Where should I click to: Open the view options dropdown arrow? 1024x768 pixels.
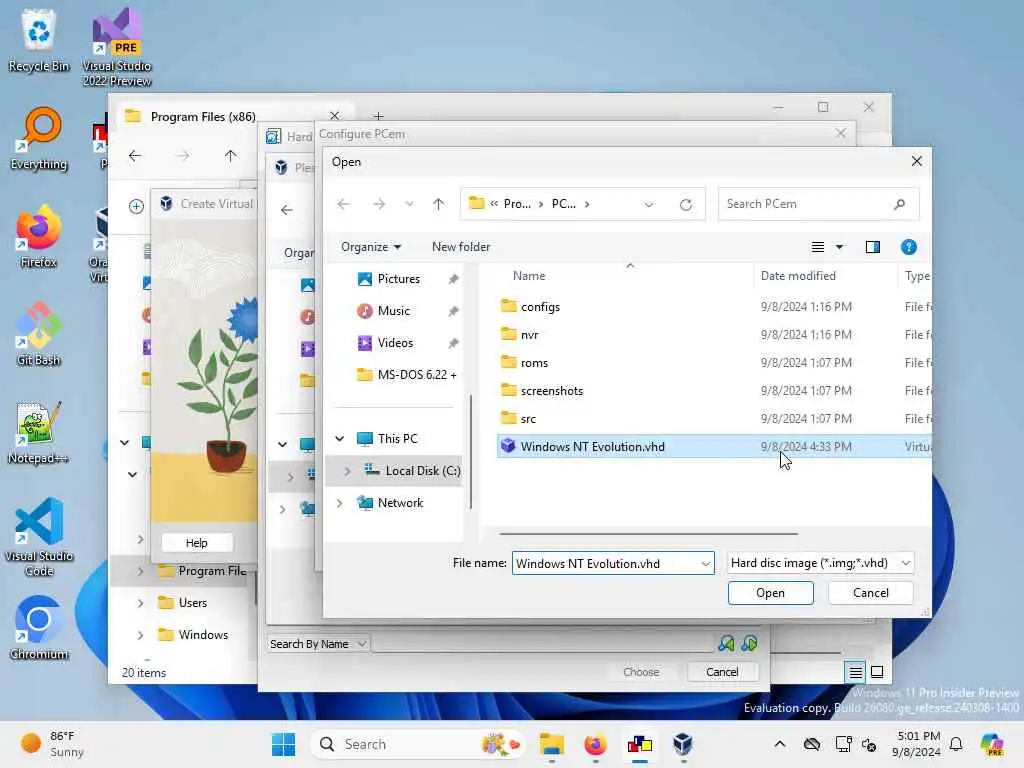pyautogui.click(x=840, y=247)
